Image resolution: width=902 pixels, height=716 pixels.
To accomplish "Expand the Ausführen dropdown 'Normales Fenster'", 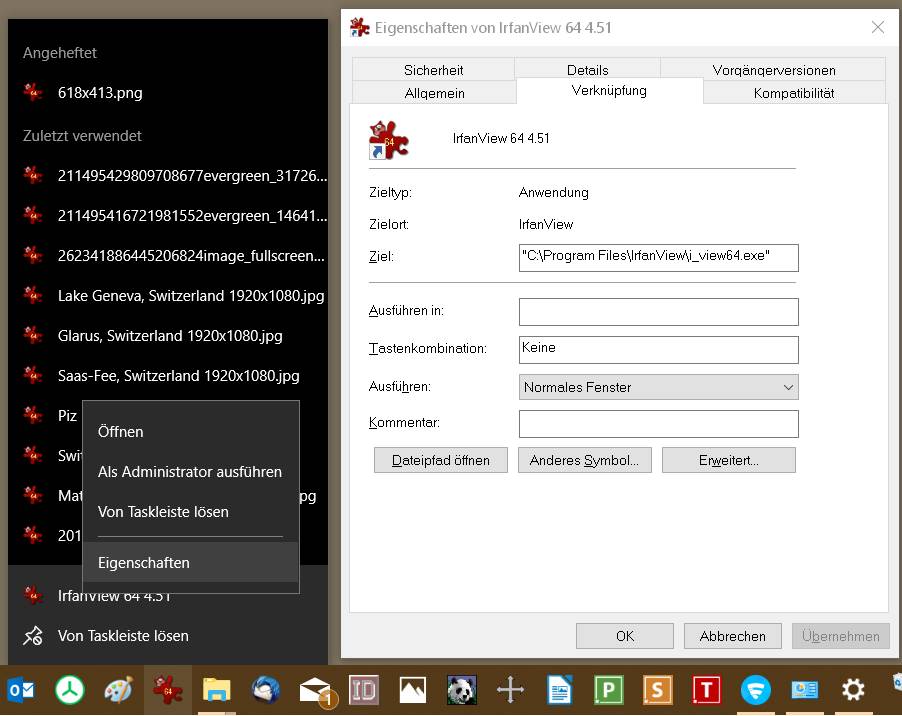I will [658, 387].
